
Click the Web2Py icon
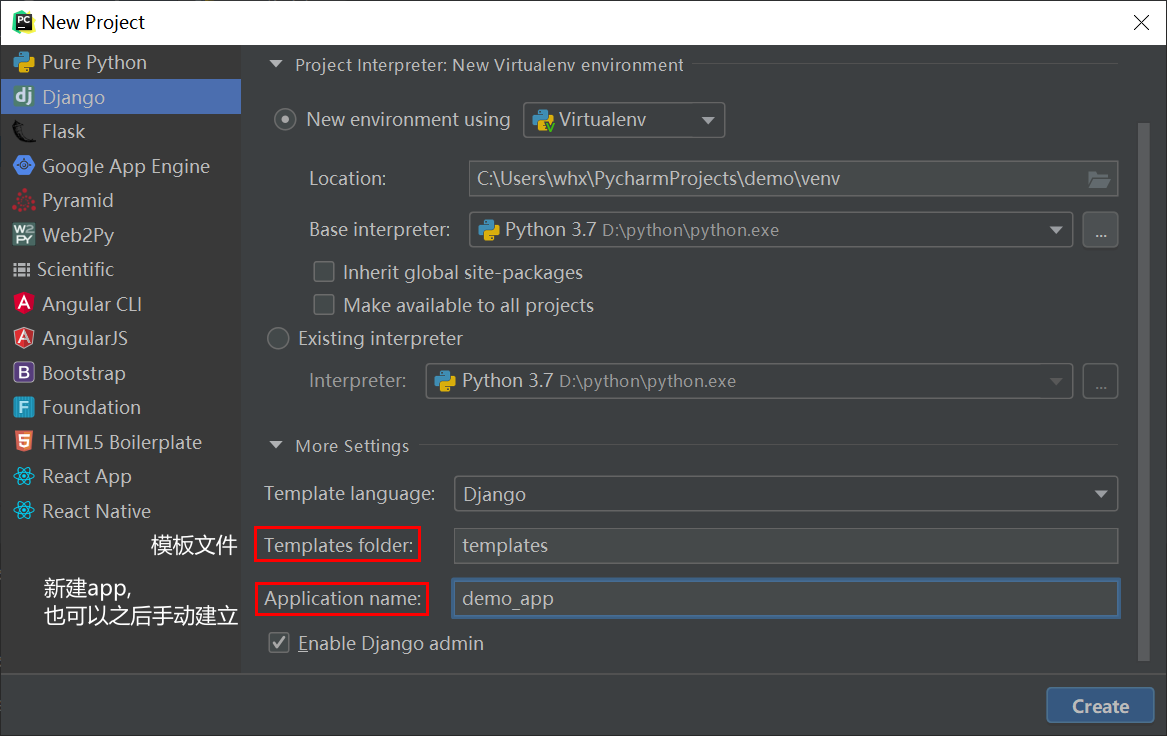pyautogui.click(x=24, y=234)
